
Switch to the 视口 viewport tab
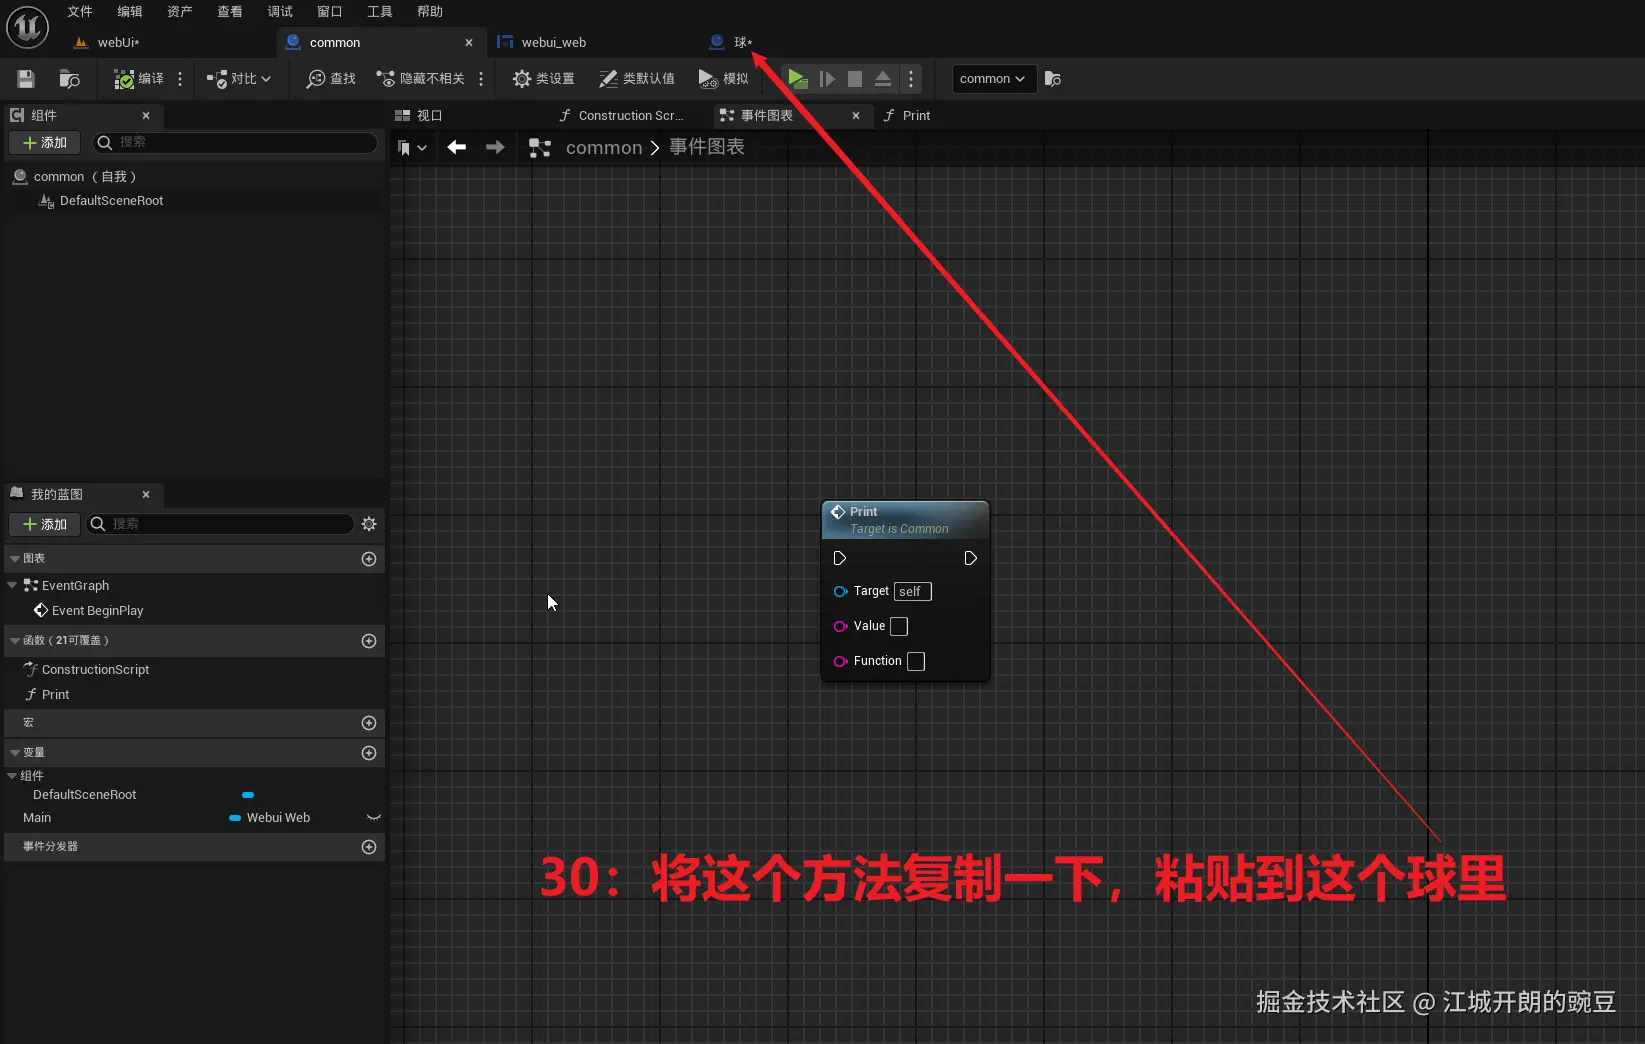coord(419,116)
